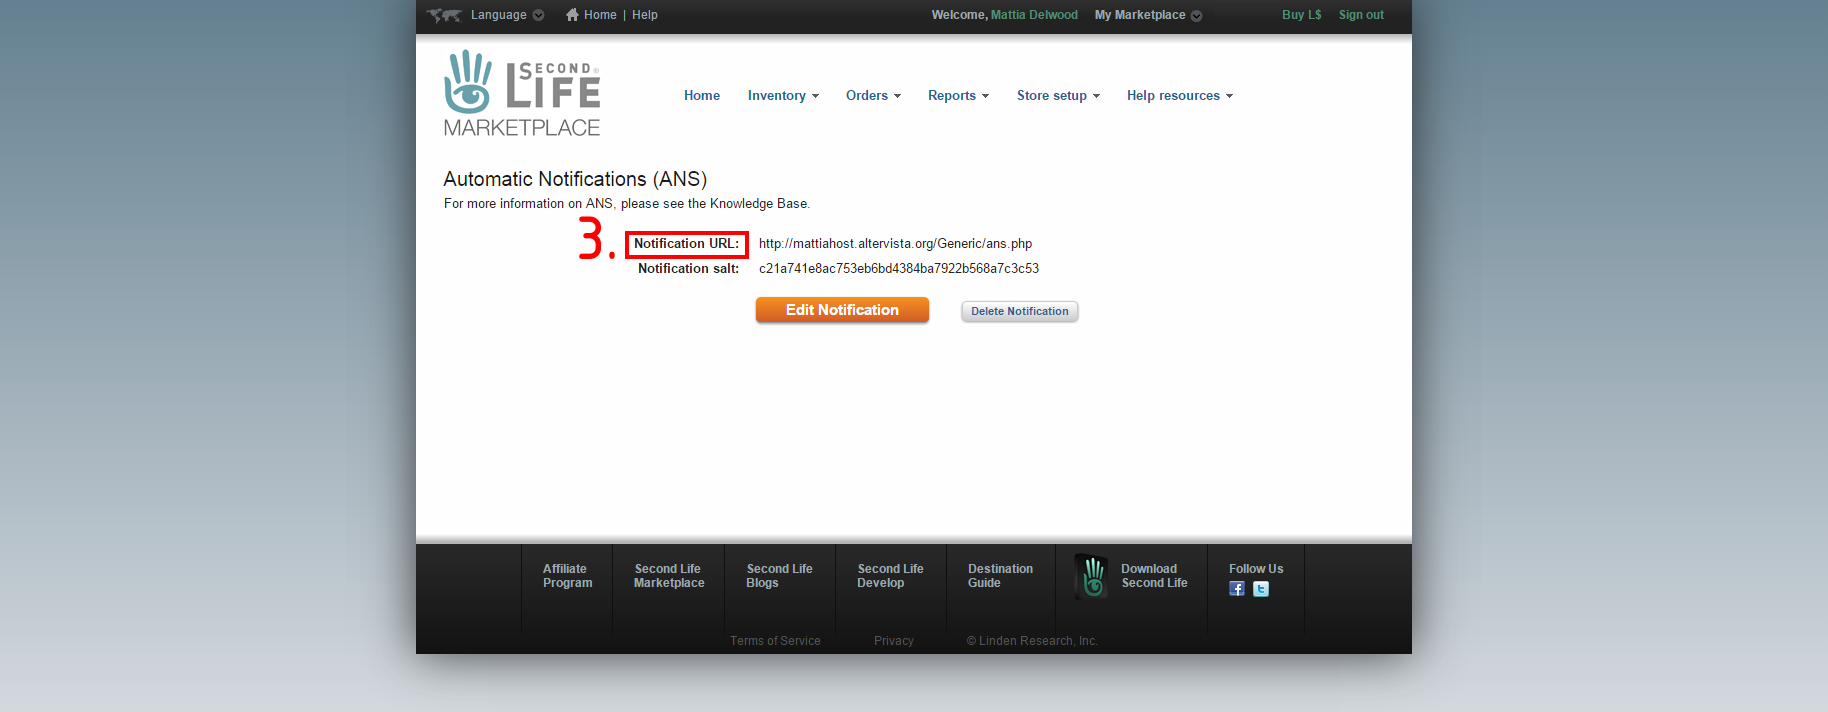This screenshot has height=712, width=1828.
Task: Click the house icon beside Home
Action: tap(572, 15)
